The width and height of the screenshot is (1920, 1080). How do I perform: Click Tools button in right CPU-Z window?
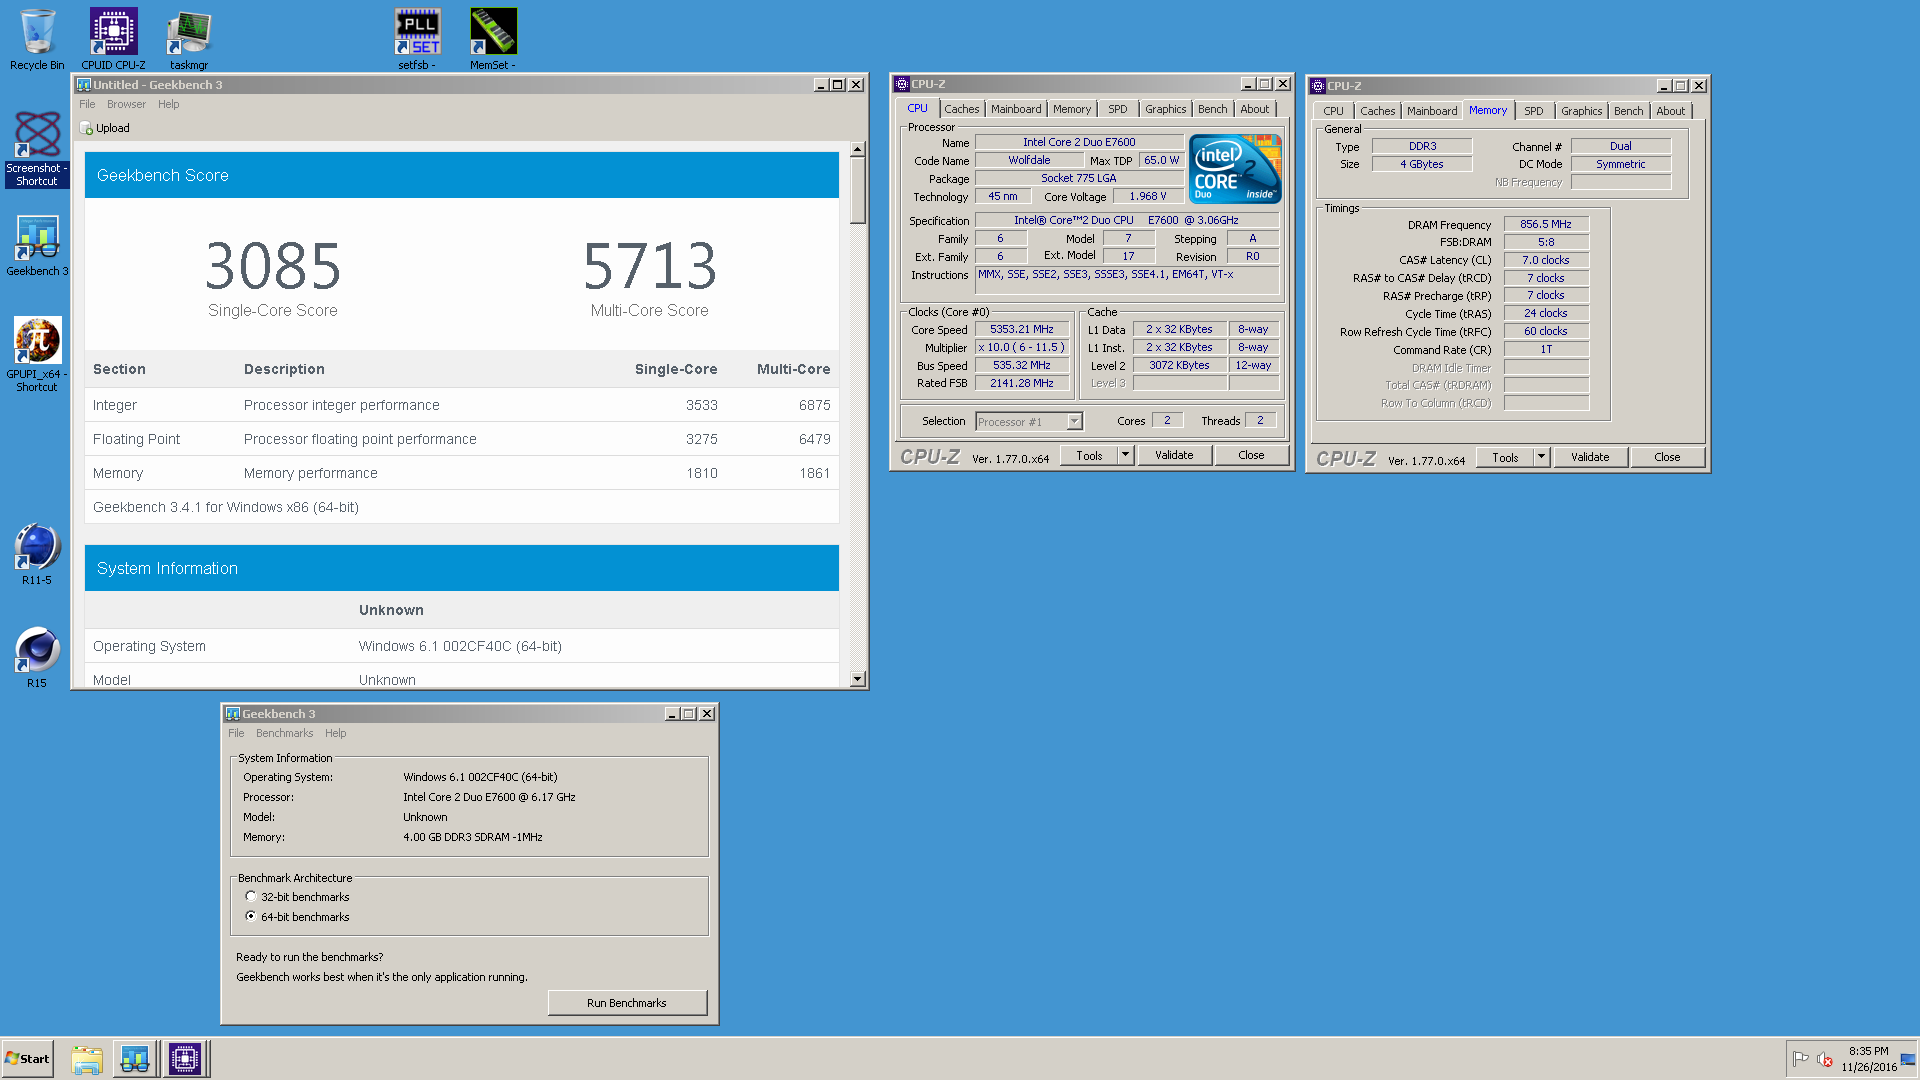click(x=1505, y=457)
